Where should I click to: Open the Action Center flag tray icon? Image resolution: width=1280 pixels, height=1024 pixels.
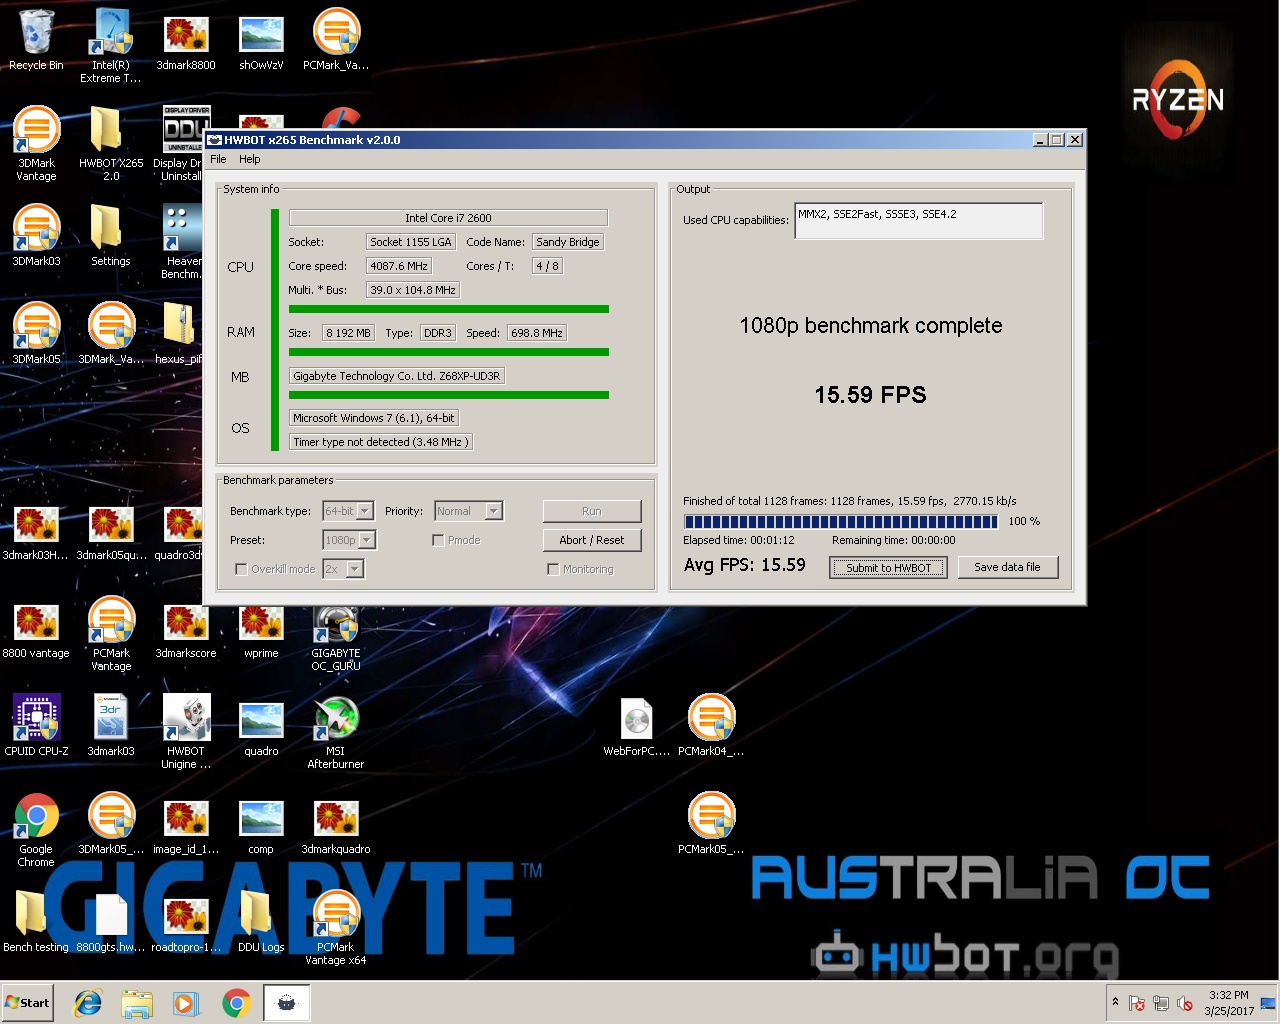1137,1003
